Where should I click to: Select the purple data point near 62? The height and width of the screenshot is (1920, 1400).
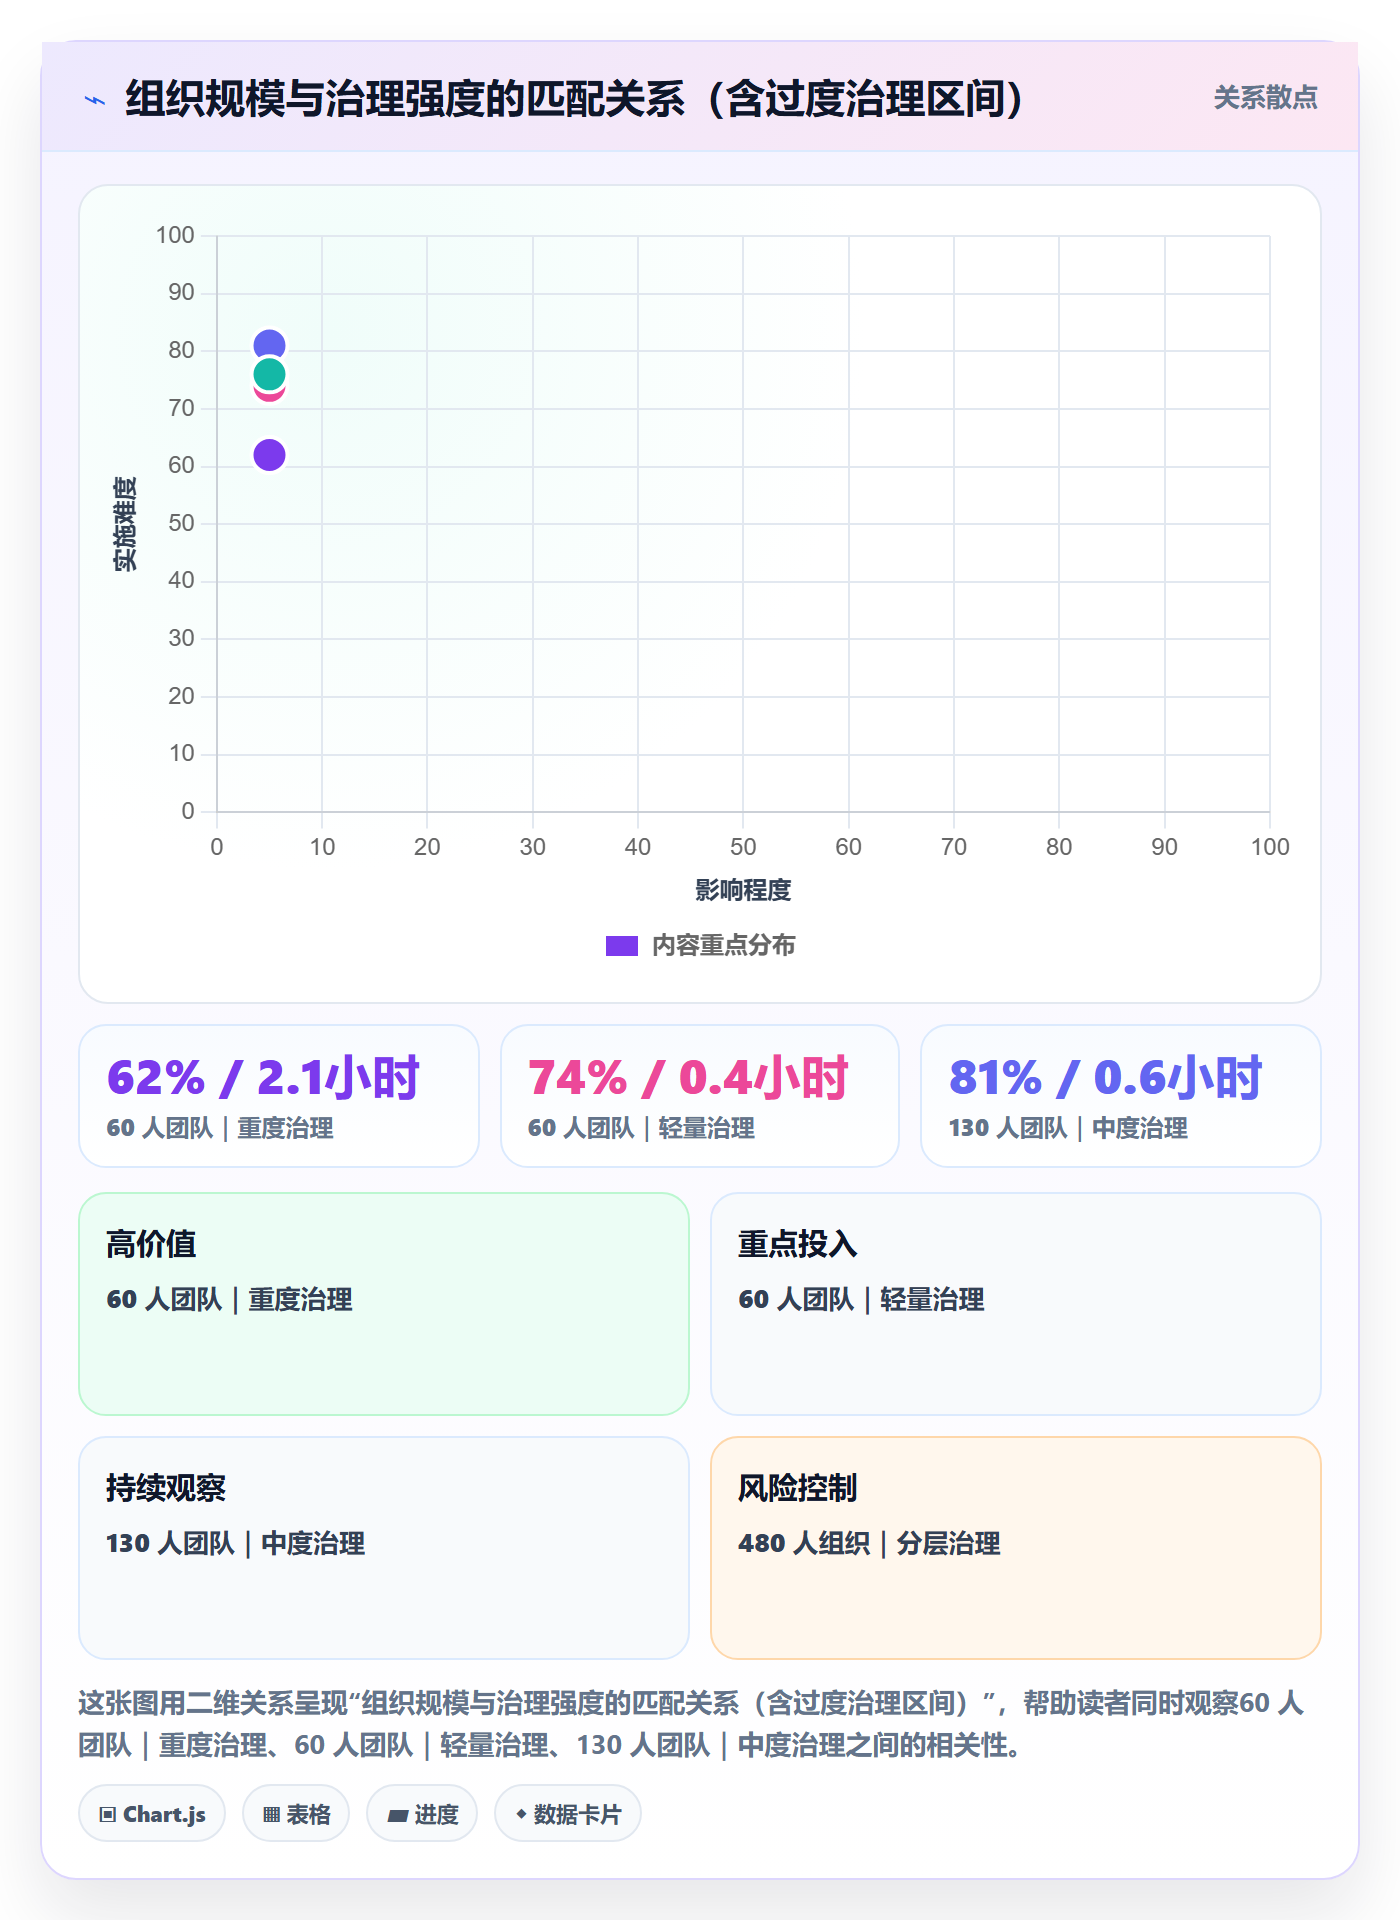[x=269, y=455]
